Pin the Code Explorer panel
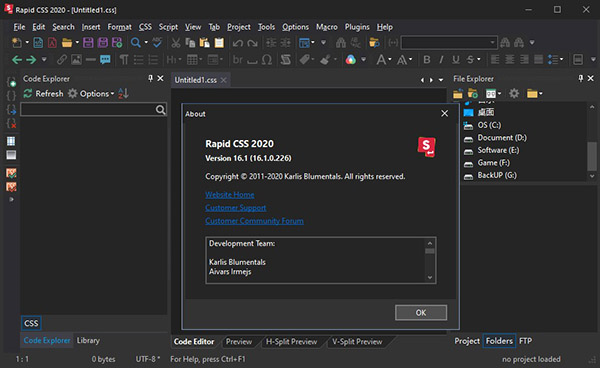This screenshot has height=368, width=600. [x=150, y=78]
